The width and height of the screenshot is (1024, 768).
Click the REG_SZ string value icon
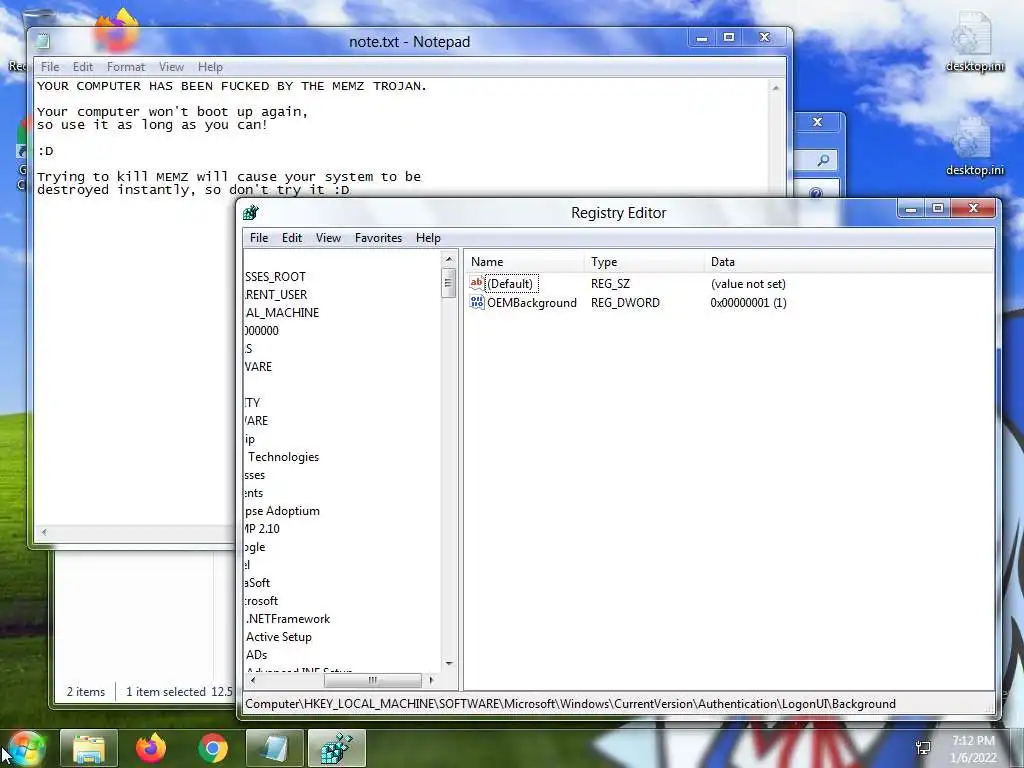477,283
